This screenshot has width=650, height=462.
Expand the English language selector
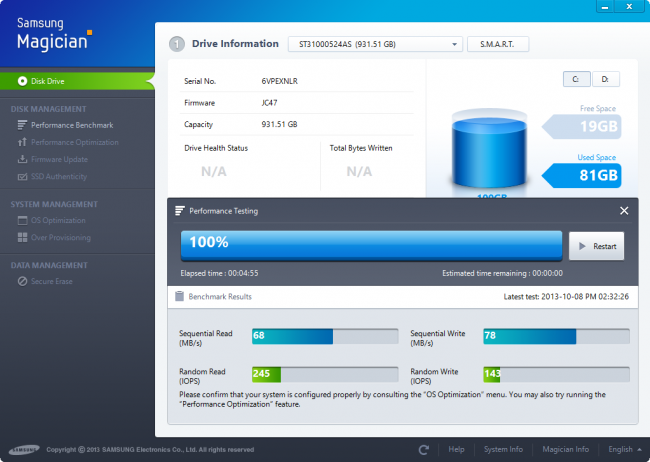coord(625,450)
